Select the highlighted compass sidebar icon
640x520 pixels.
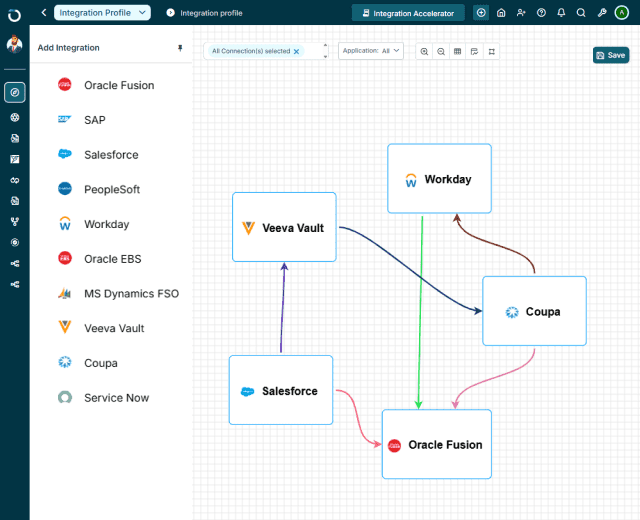point(15,92)
